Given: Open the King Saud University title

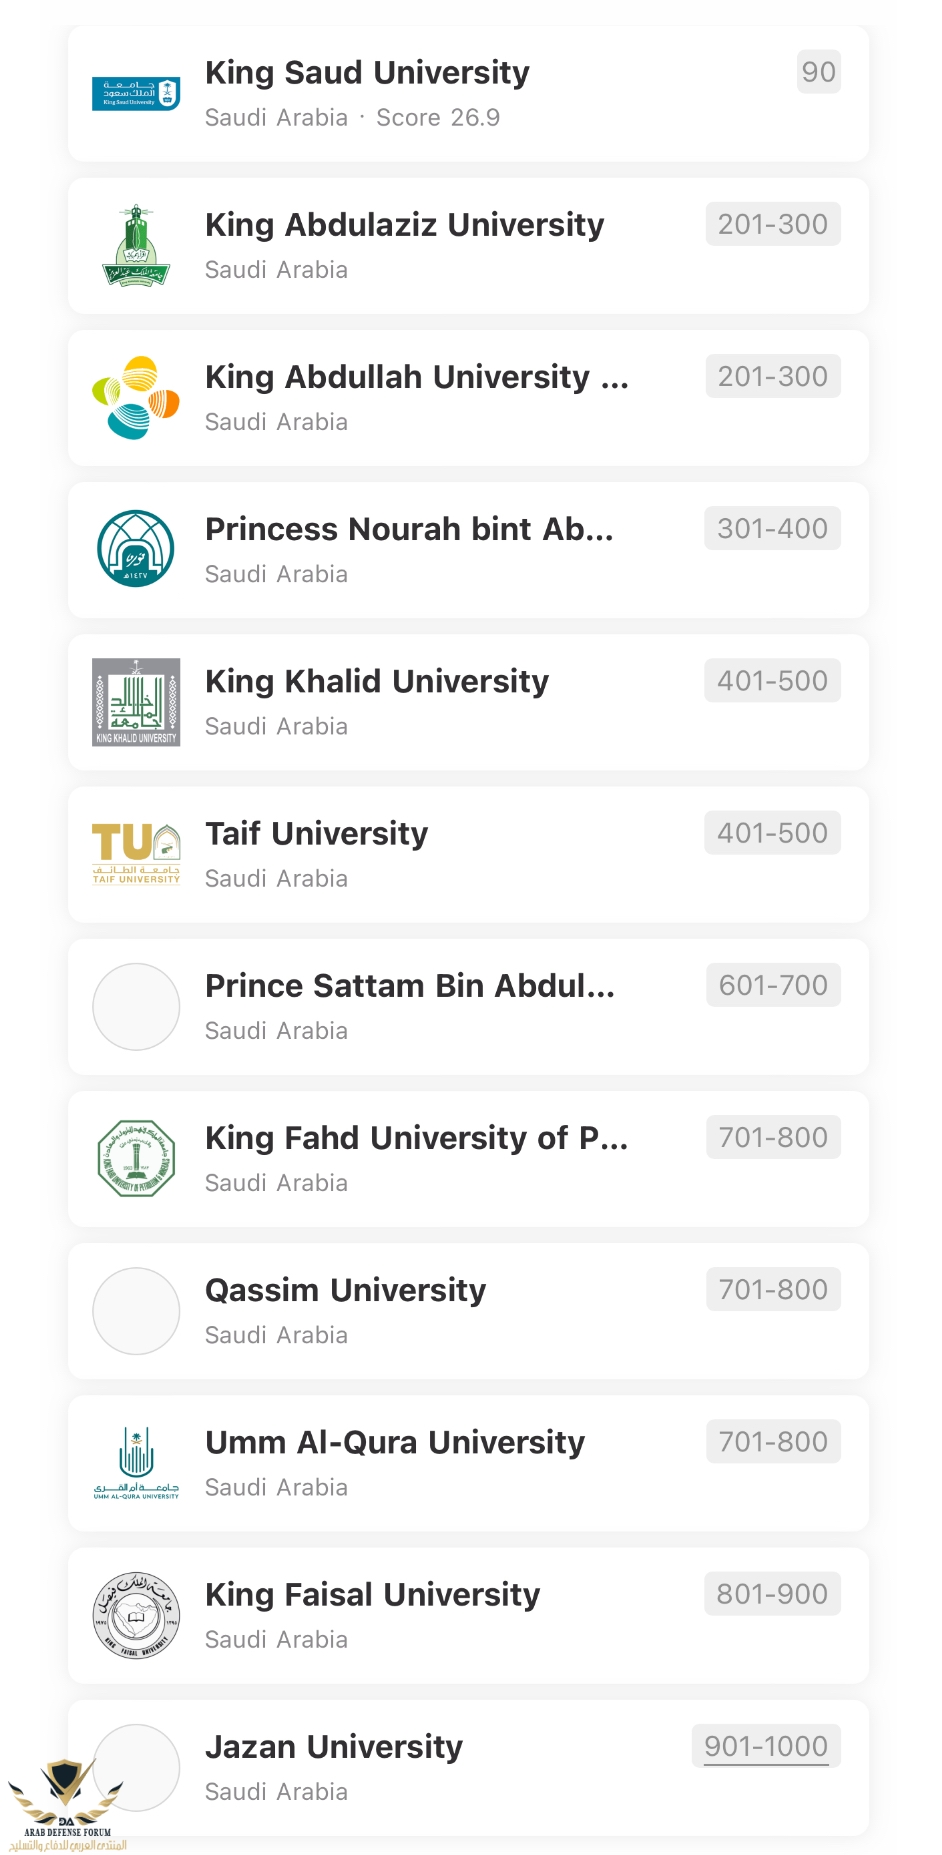Looking at the screenshot, I should 367,72.
